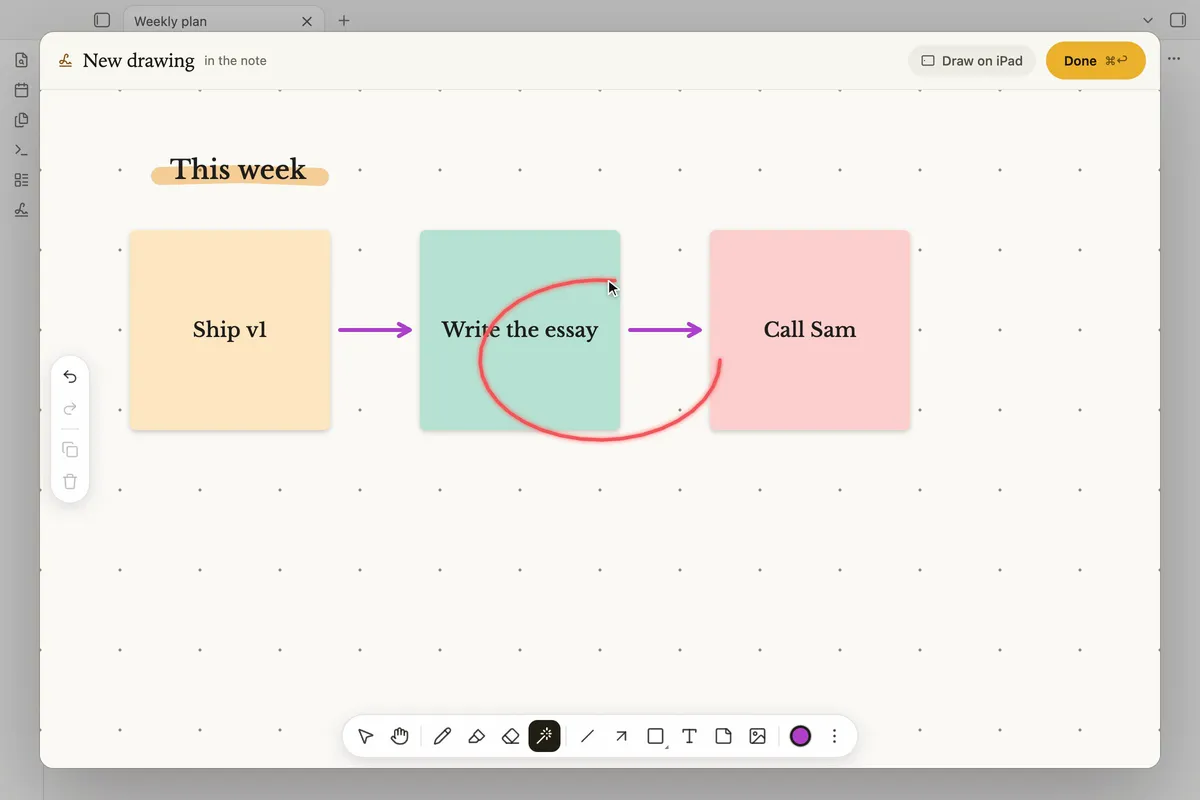Open the ellipsis menu beside Done

[x=1174, y=60]
